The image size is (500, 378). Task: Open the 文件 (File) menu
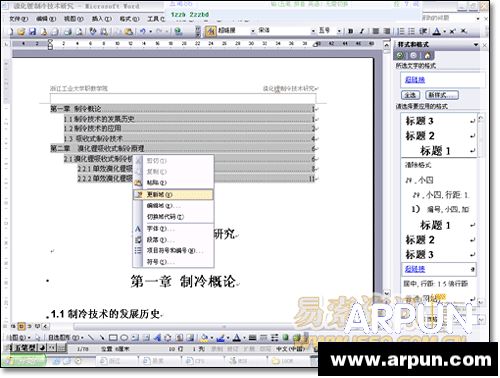(18, 19)
